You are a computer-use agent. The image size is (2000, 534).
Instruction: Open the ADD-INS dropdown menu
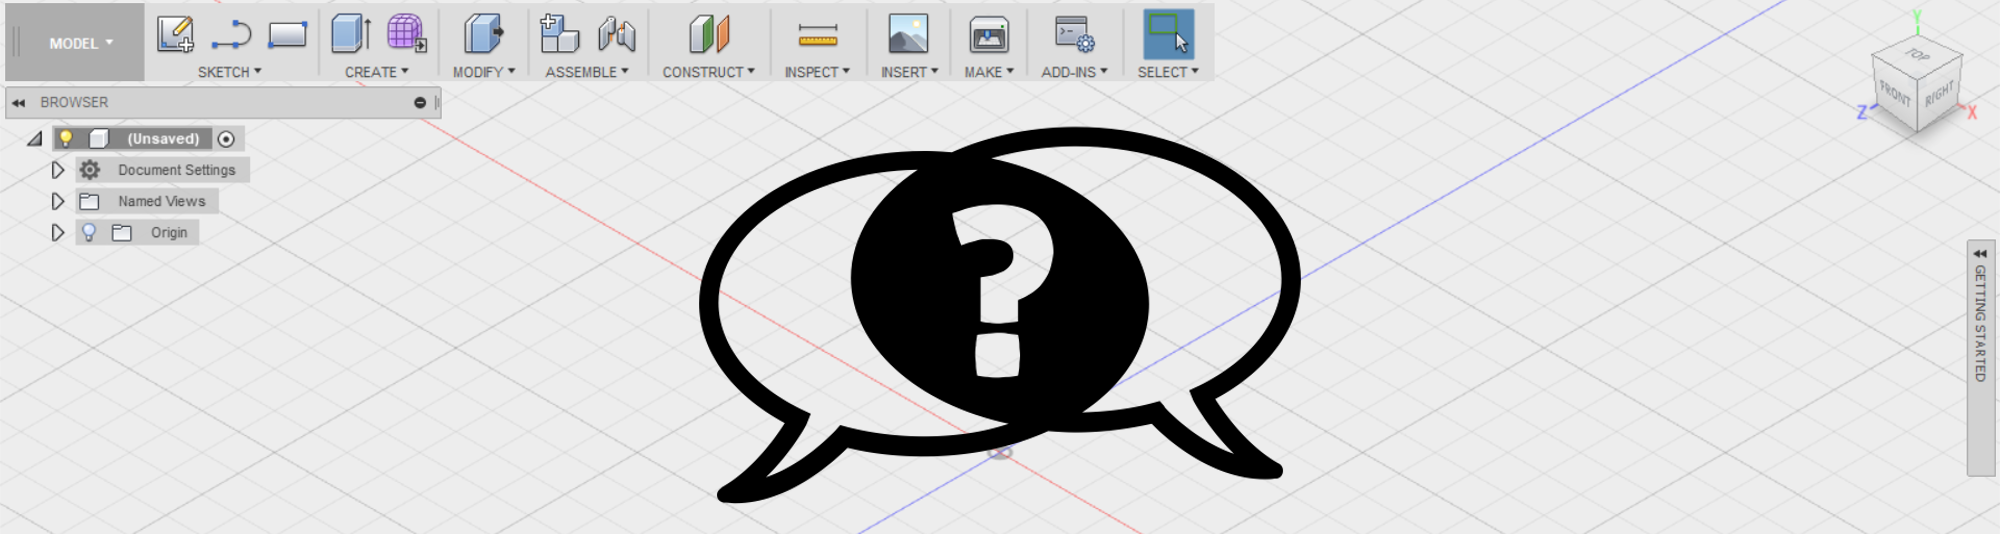point(1075,72)
